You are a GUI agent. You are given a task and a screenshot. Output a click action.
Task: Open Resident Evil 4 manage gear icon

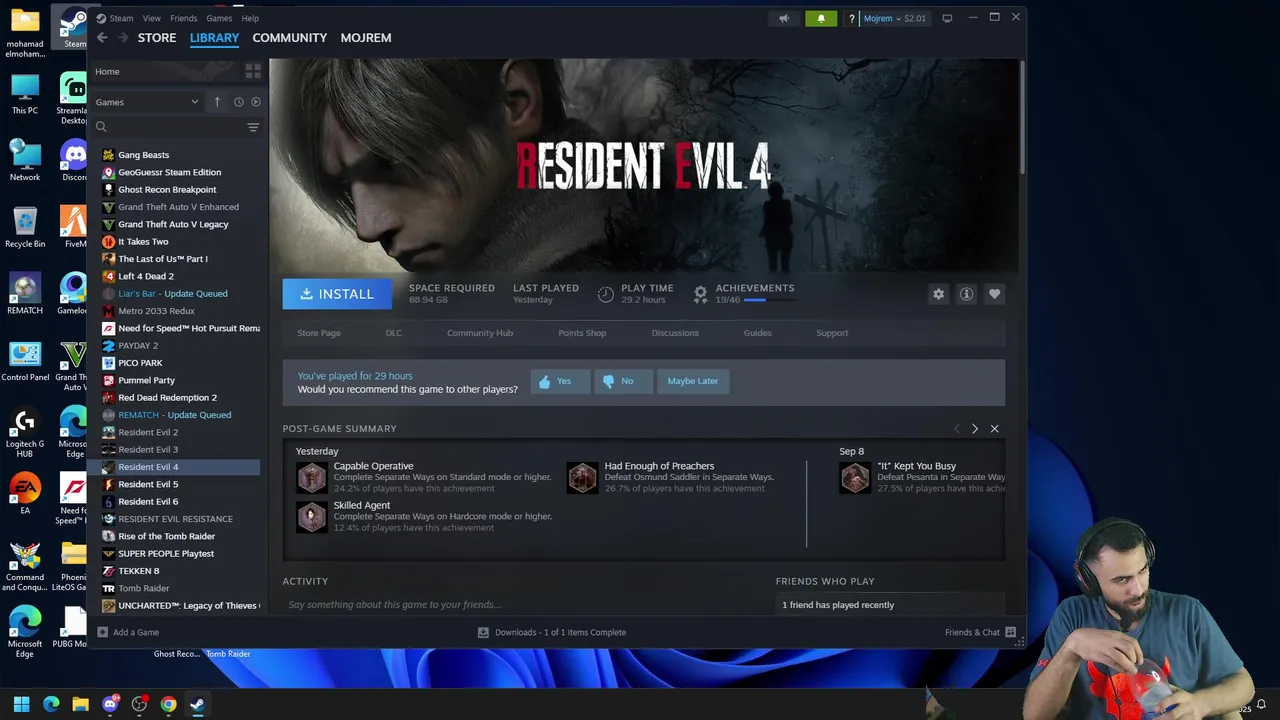click(x=938, y=294)
